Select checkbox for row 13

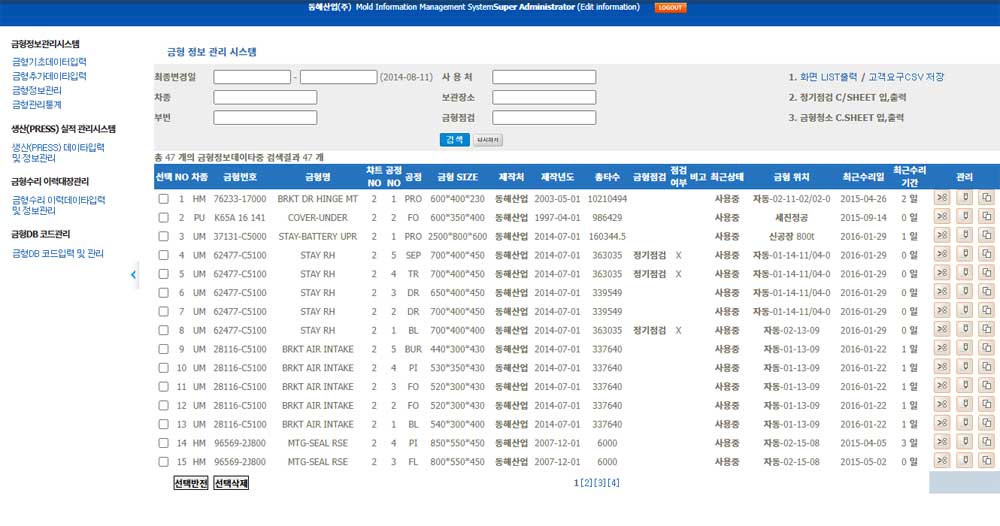tap(164, 425)
